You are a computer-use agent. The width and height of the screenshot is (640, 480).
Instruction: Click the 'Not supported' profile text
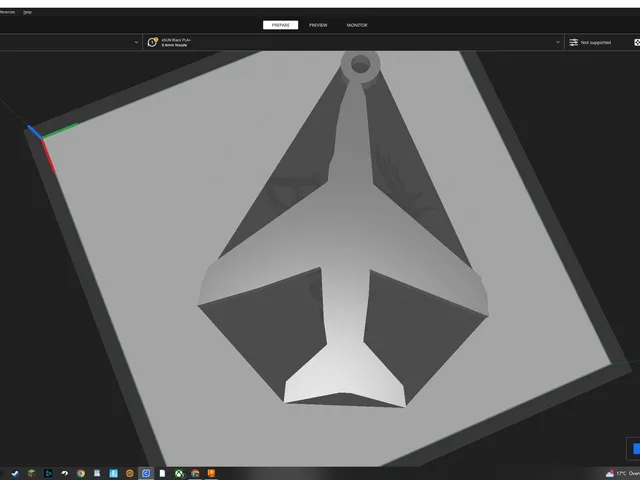(596, 42)
